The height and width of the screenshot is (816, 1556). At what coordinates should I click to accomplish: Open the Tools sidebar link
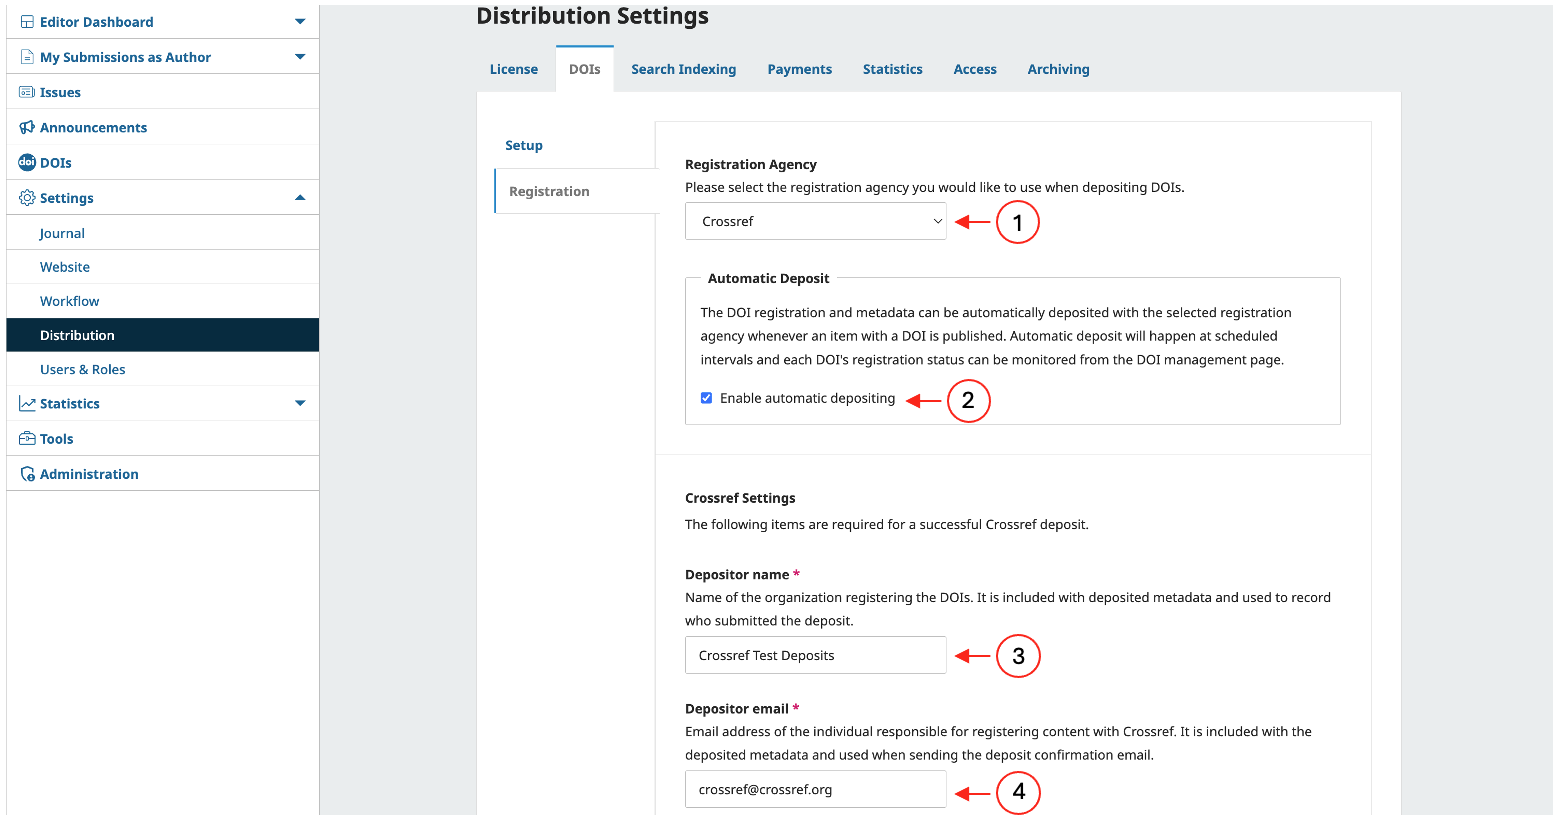point(57,439)
